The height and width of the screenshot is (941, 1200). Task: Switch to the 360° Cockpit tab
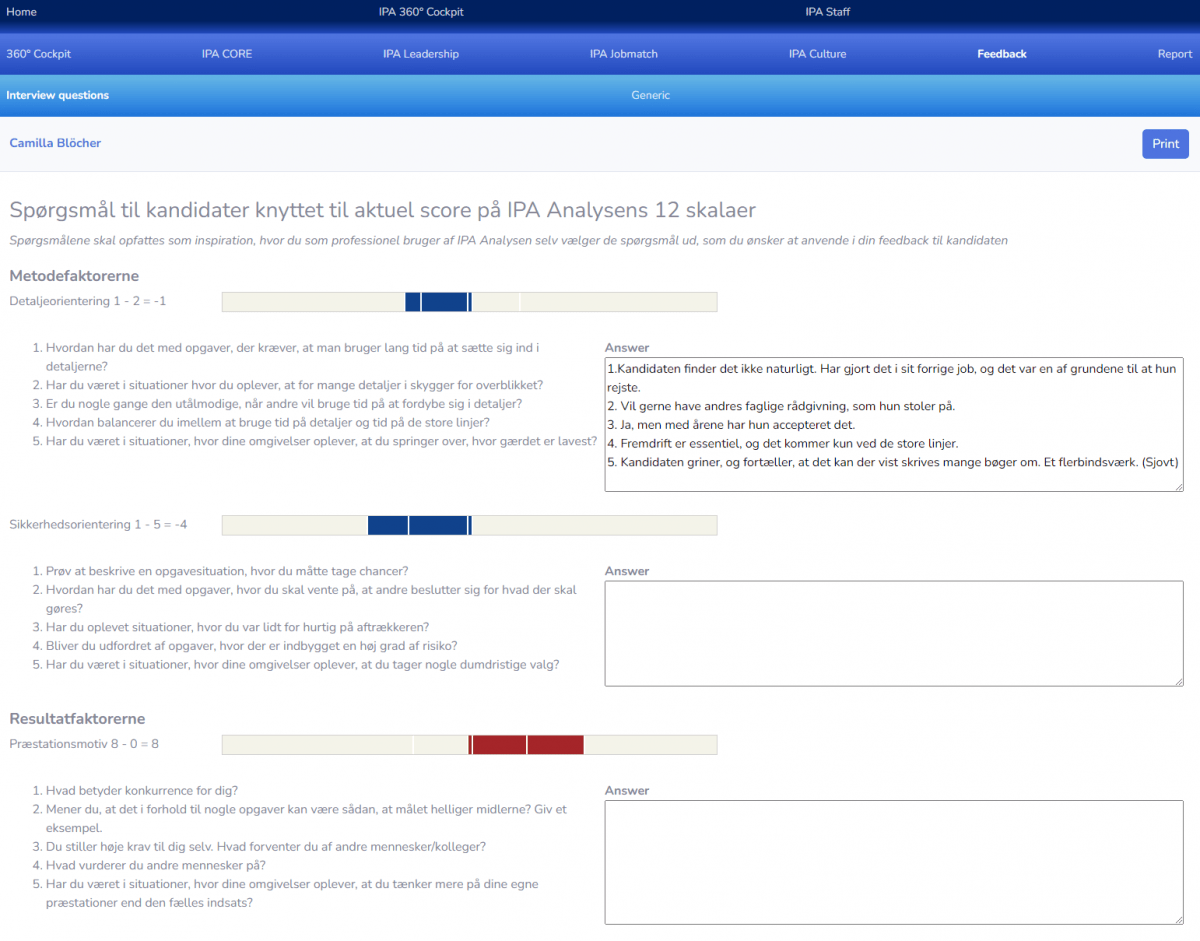click(x=39, y=54)
